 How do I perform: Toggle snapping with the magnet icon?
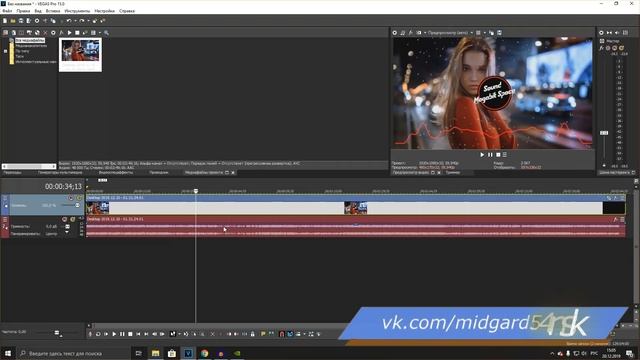pos(282,334)
